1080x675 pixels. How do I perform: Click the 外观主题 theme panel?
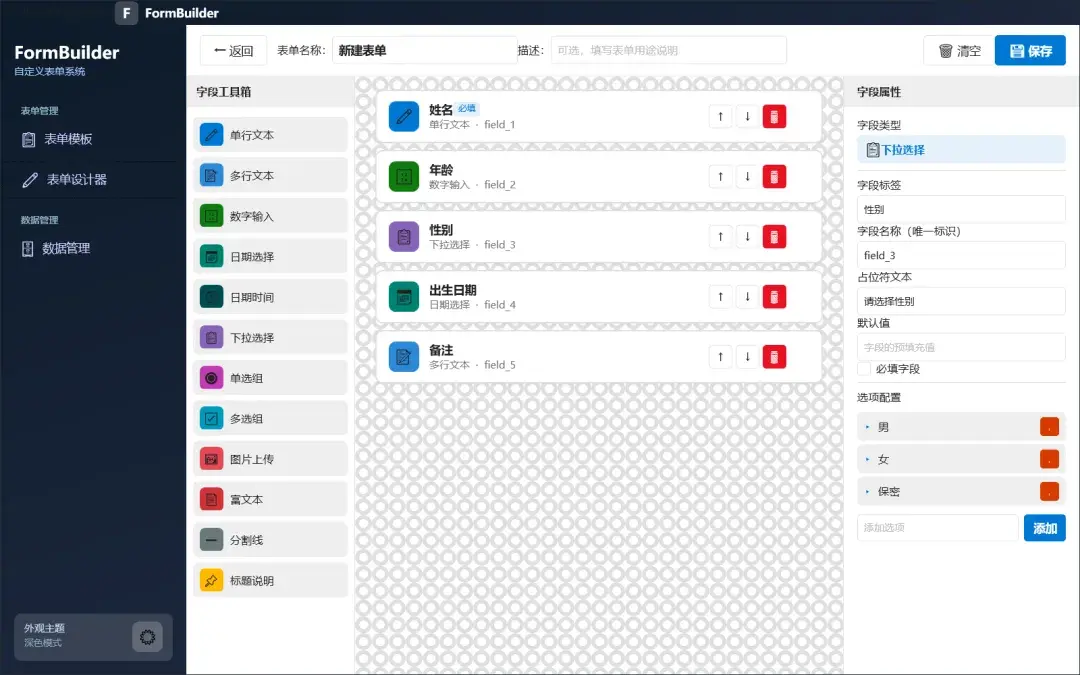93,637
